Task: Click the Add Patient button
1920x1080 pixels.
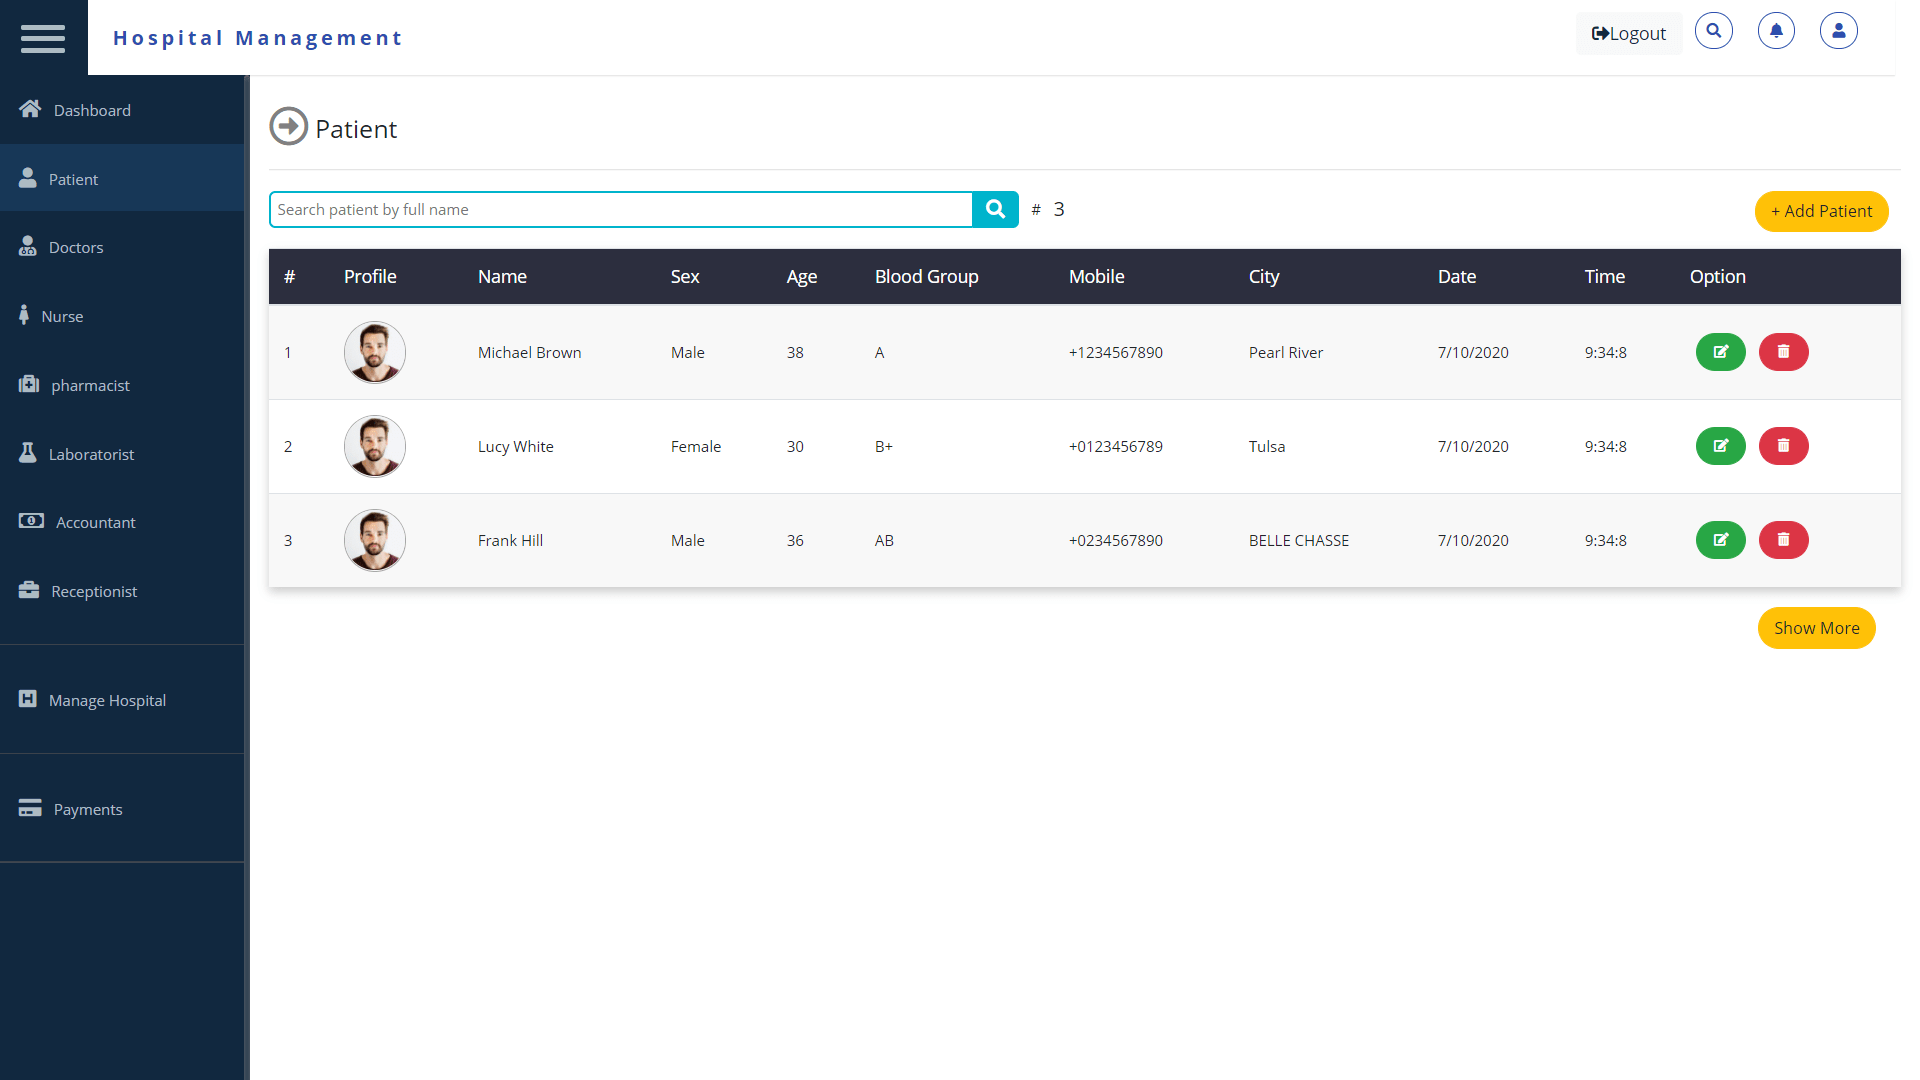Action: (x=1821, y=211)
